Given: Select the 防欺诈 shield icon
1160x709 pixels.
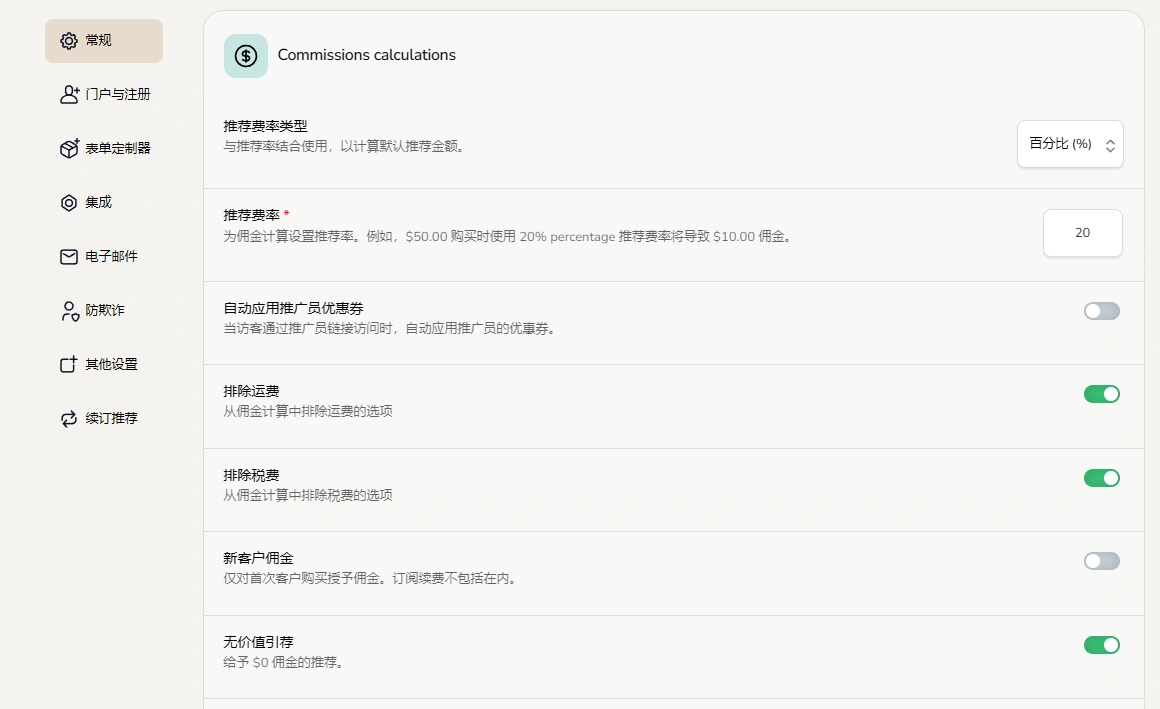Looking at the screenshot, I should pos(68,310).
